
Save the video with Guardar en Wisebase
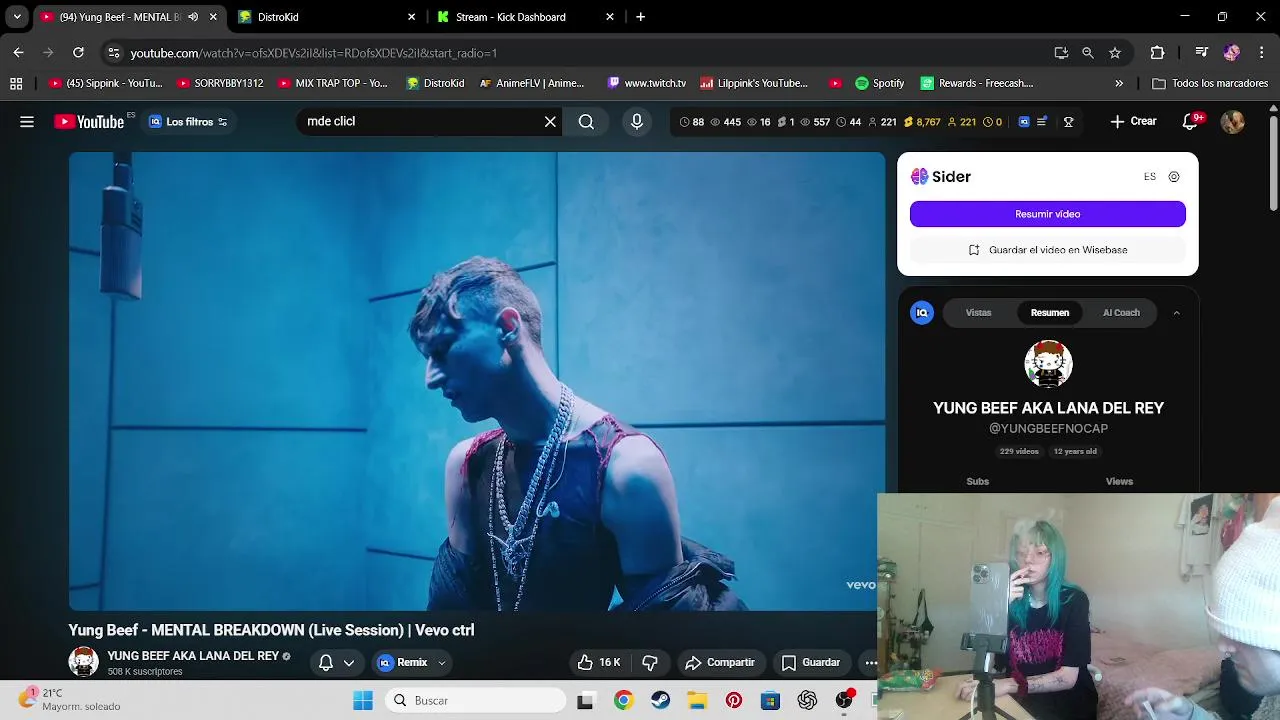(x=1047, y=250)
